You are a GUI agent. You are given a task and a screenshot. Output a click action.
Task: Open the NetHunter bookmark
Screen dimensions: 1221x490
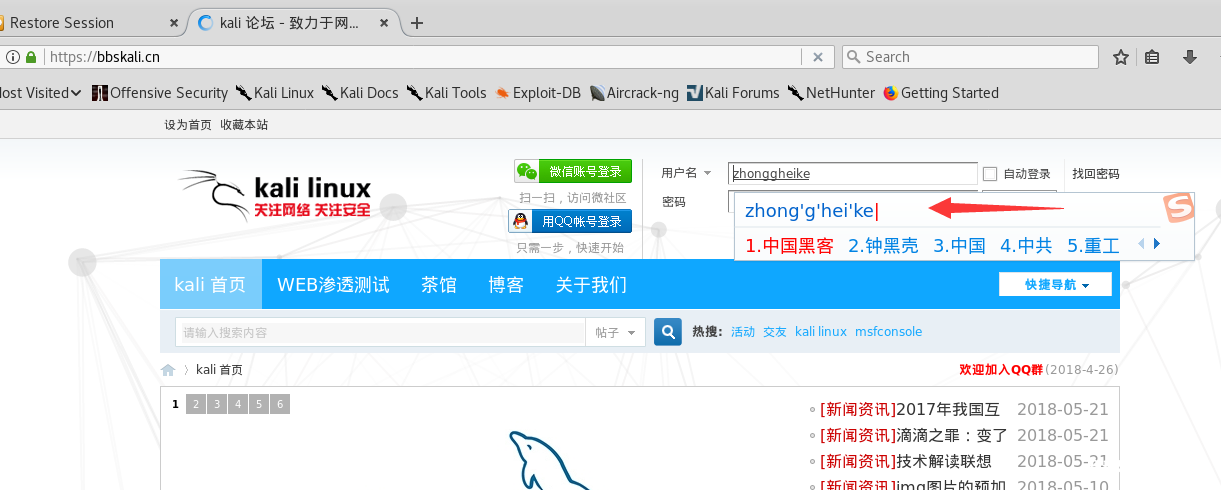(x=832, y=93)
